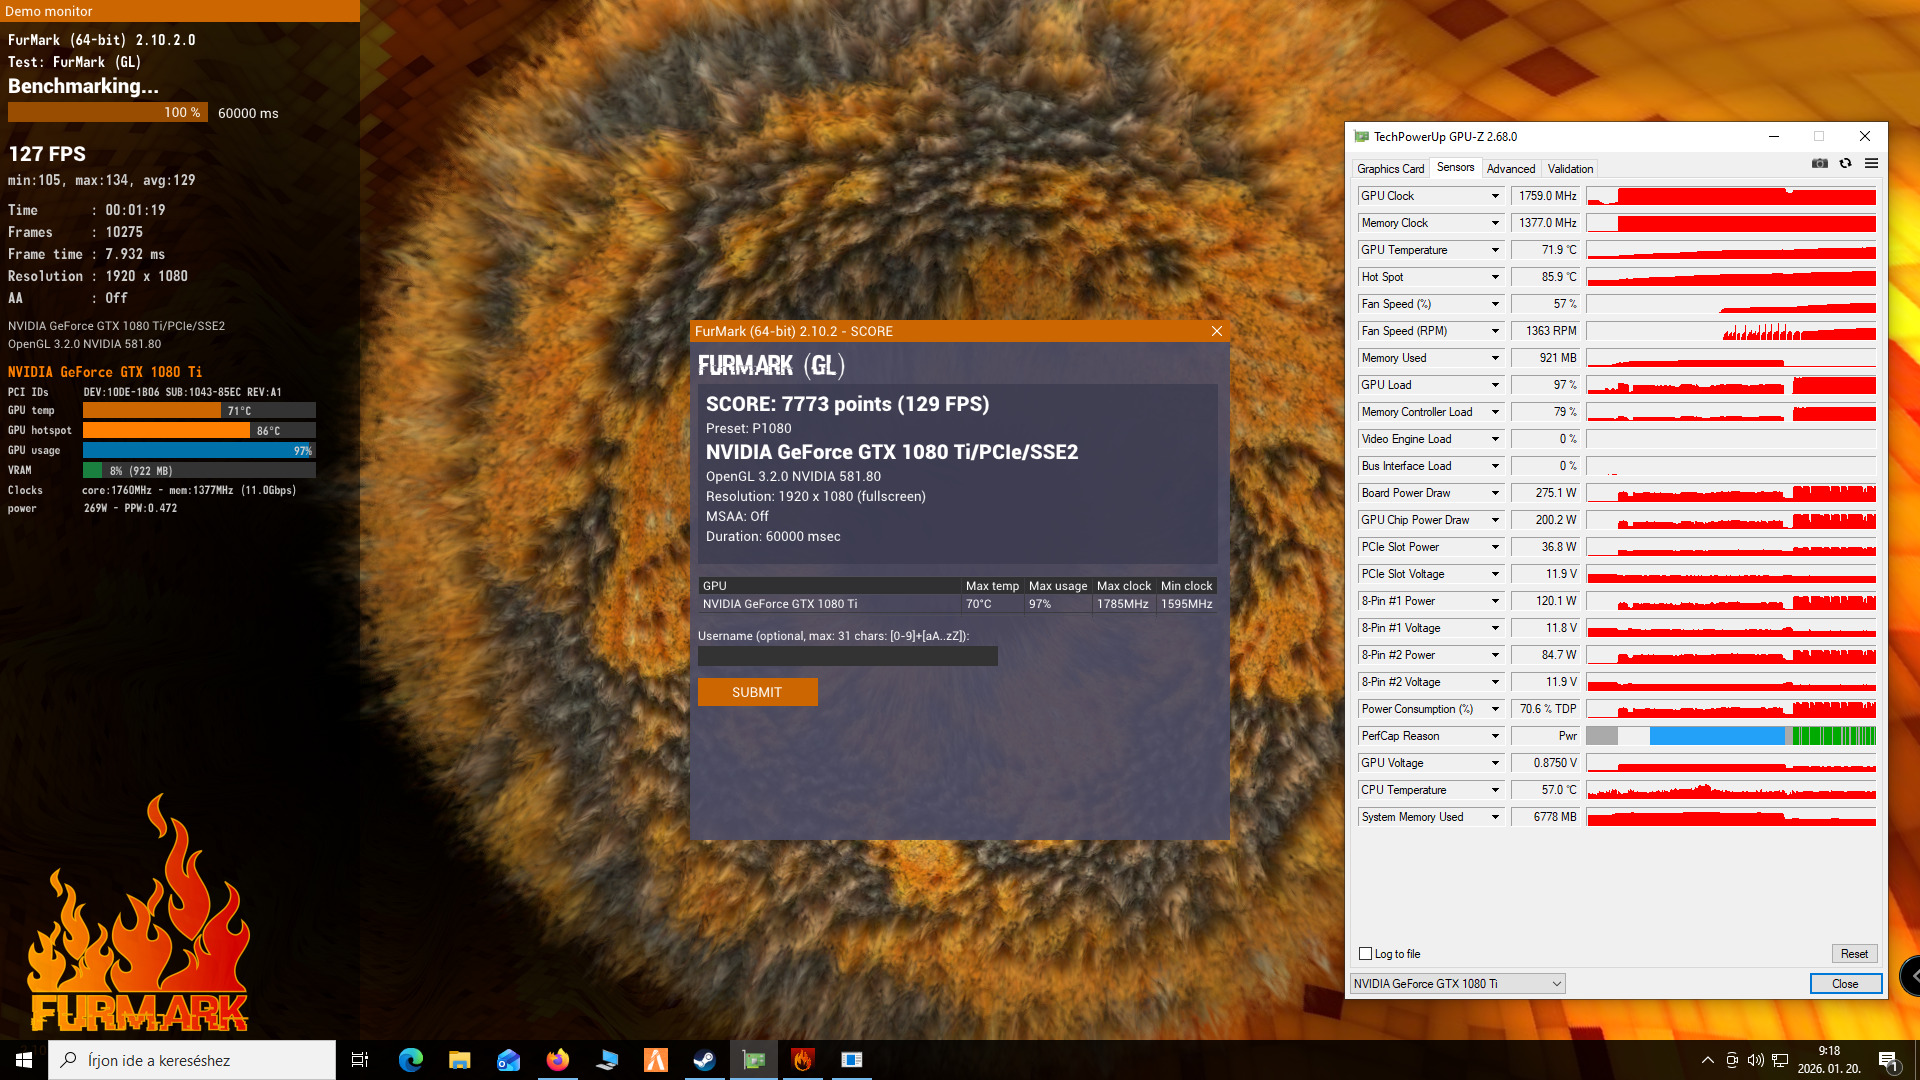This screenshot has height=1080, width=1920.
Task: Switch to the Graphics Card tab
Action: tap(1390, 169)
